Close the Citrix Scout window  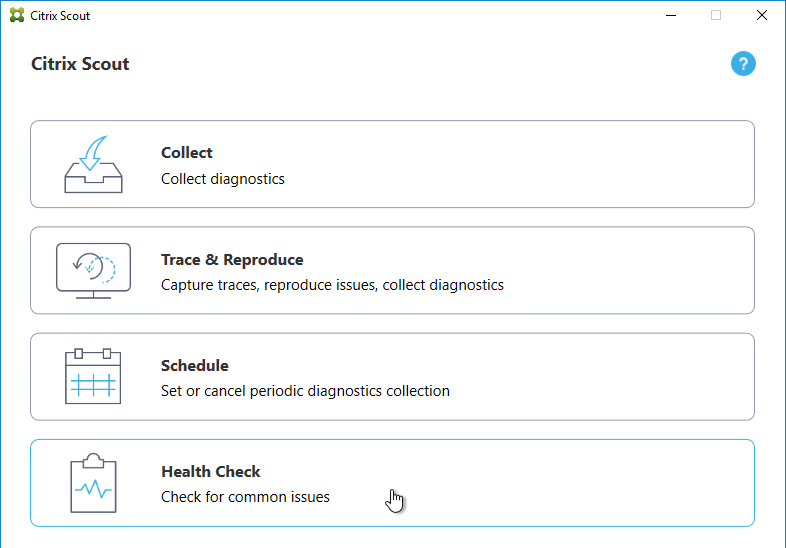coord(761,16)
